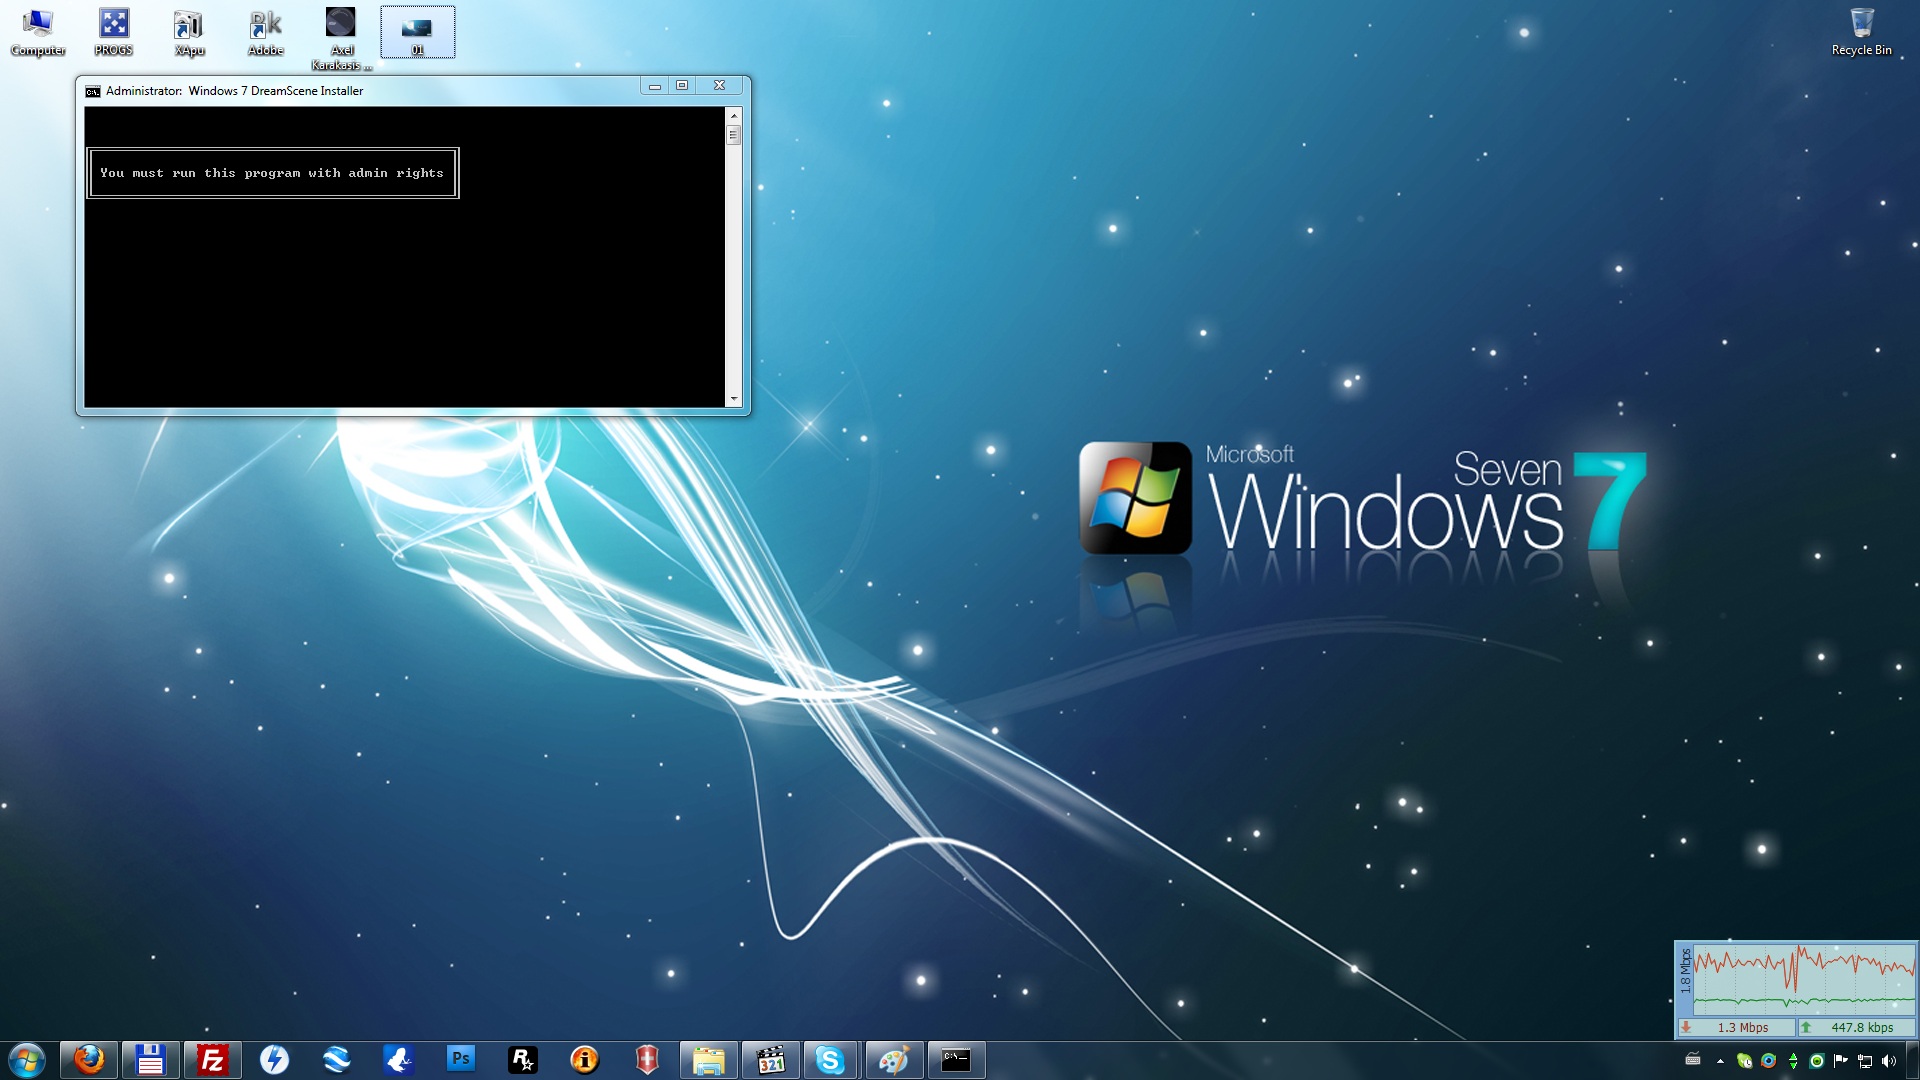Launch FileZilla from the taskbar

212,1059
